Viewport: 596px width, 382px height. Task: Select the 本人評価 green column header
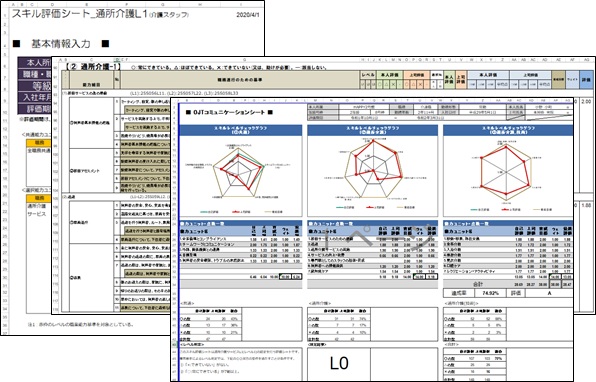[x=390, y=75]
